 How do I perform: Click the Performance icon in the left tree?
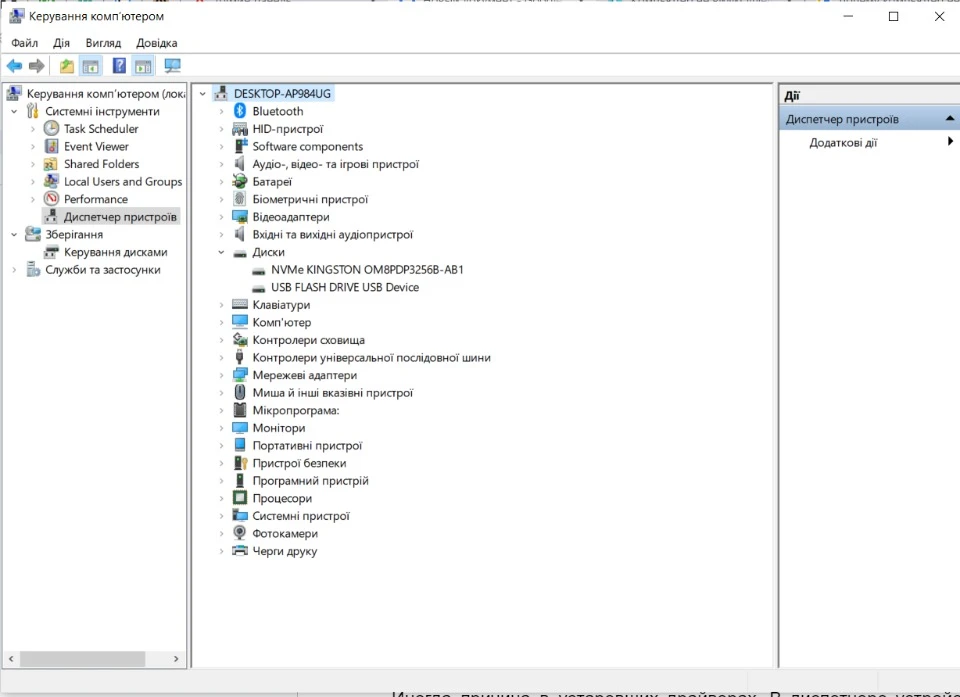52,199
